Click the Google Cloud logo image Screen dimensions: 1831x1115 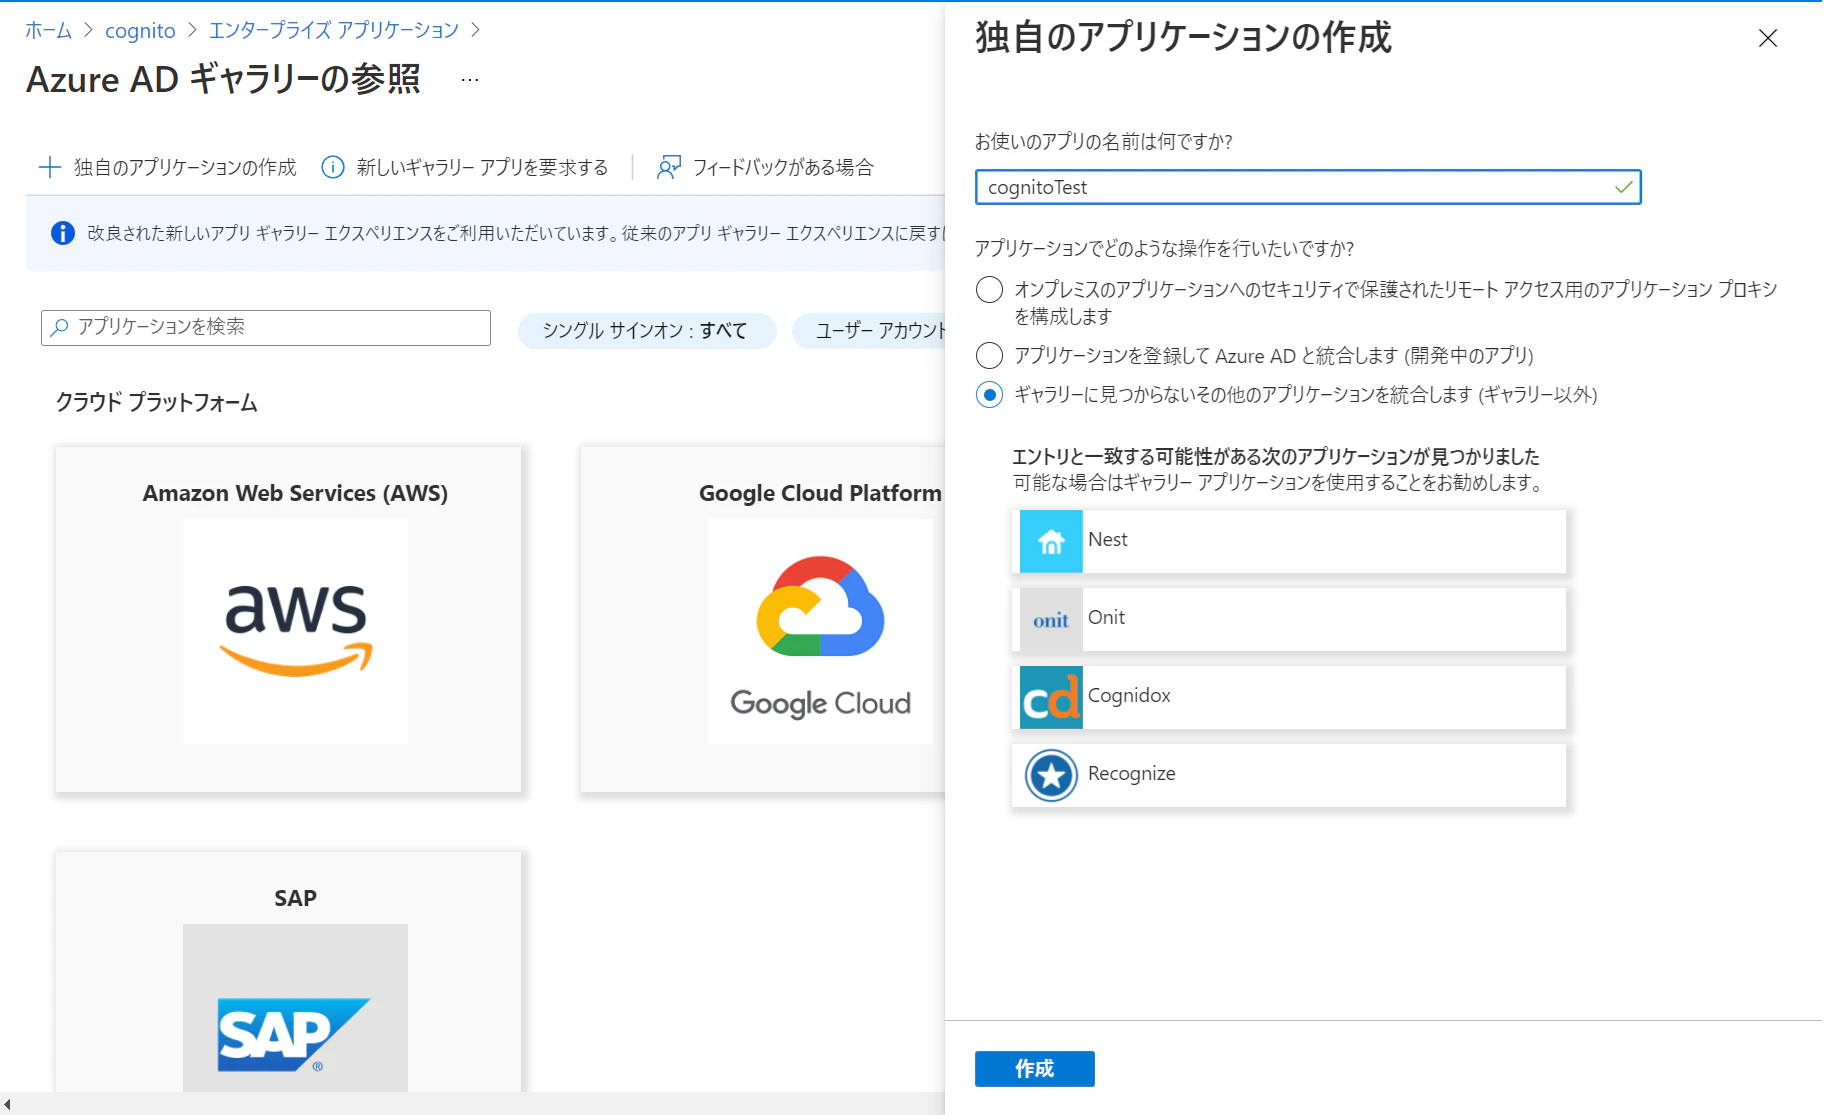click(820, 631)
